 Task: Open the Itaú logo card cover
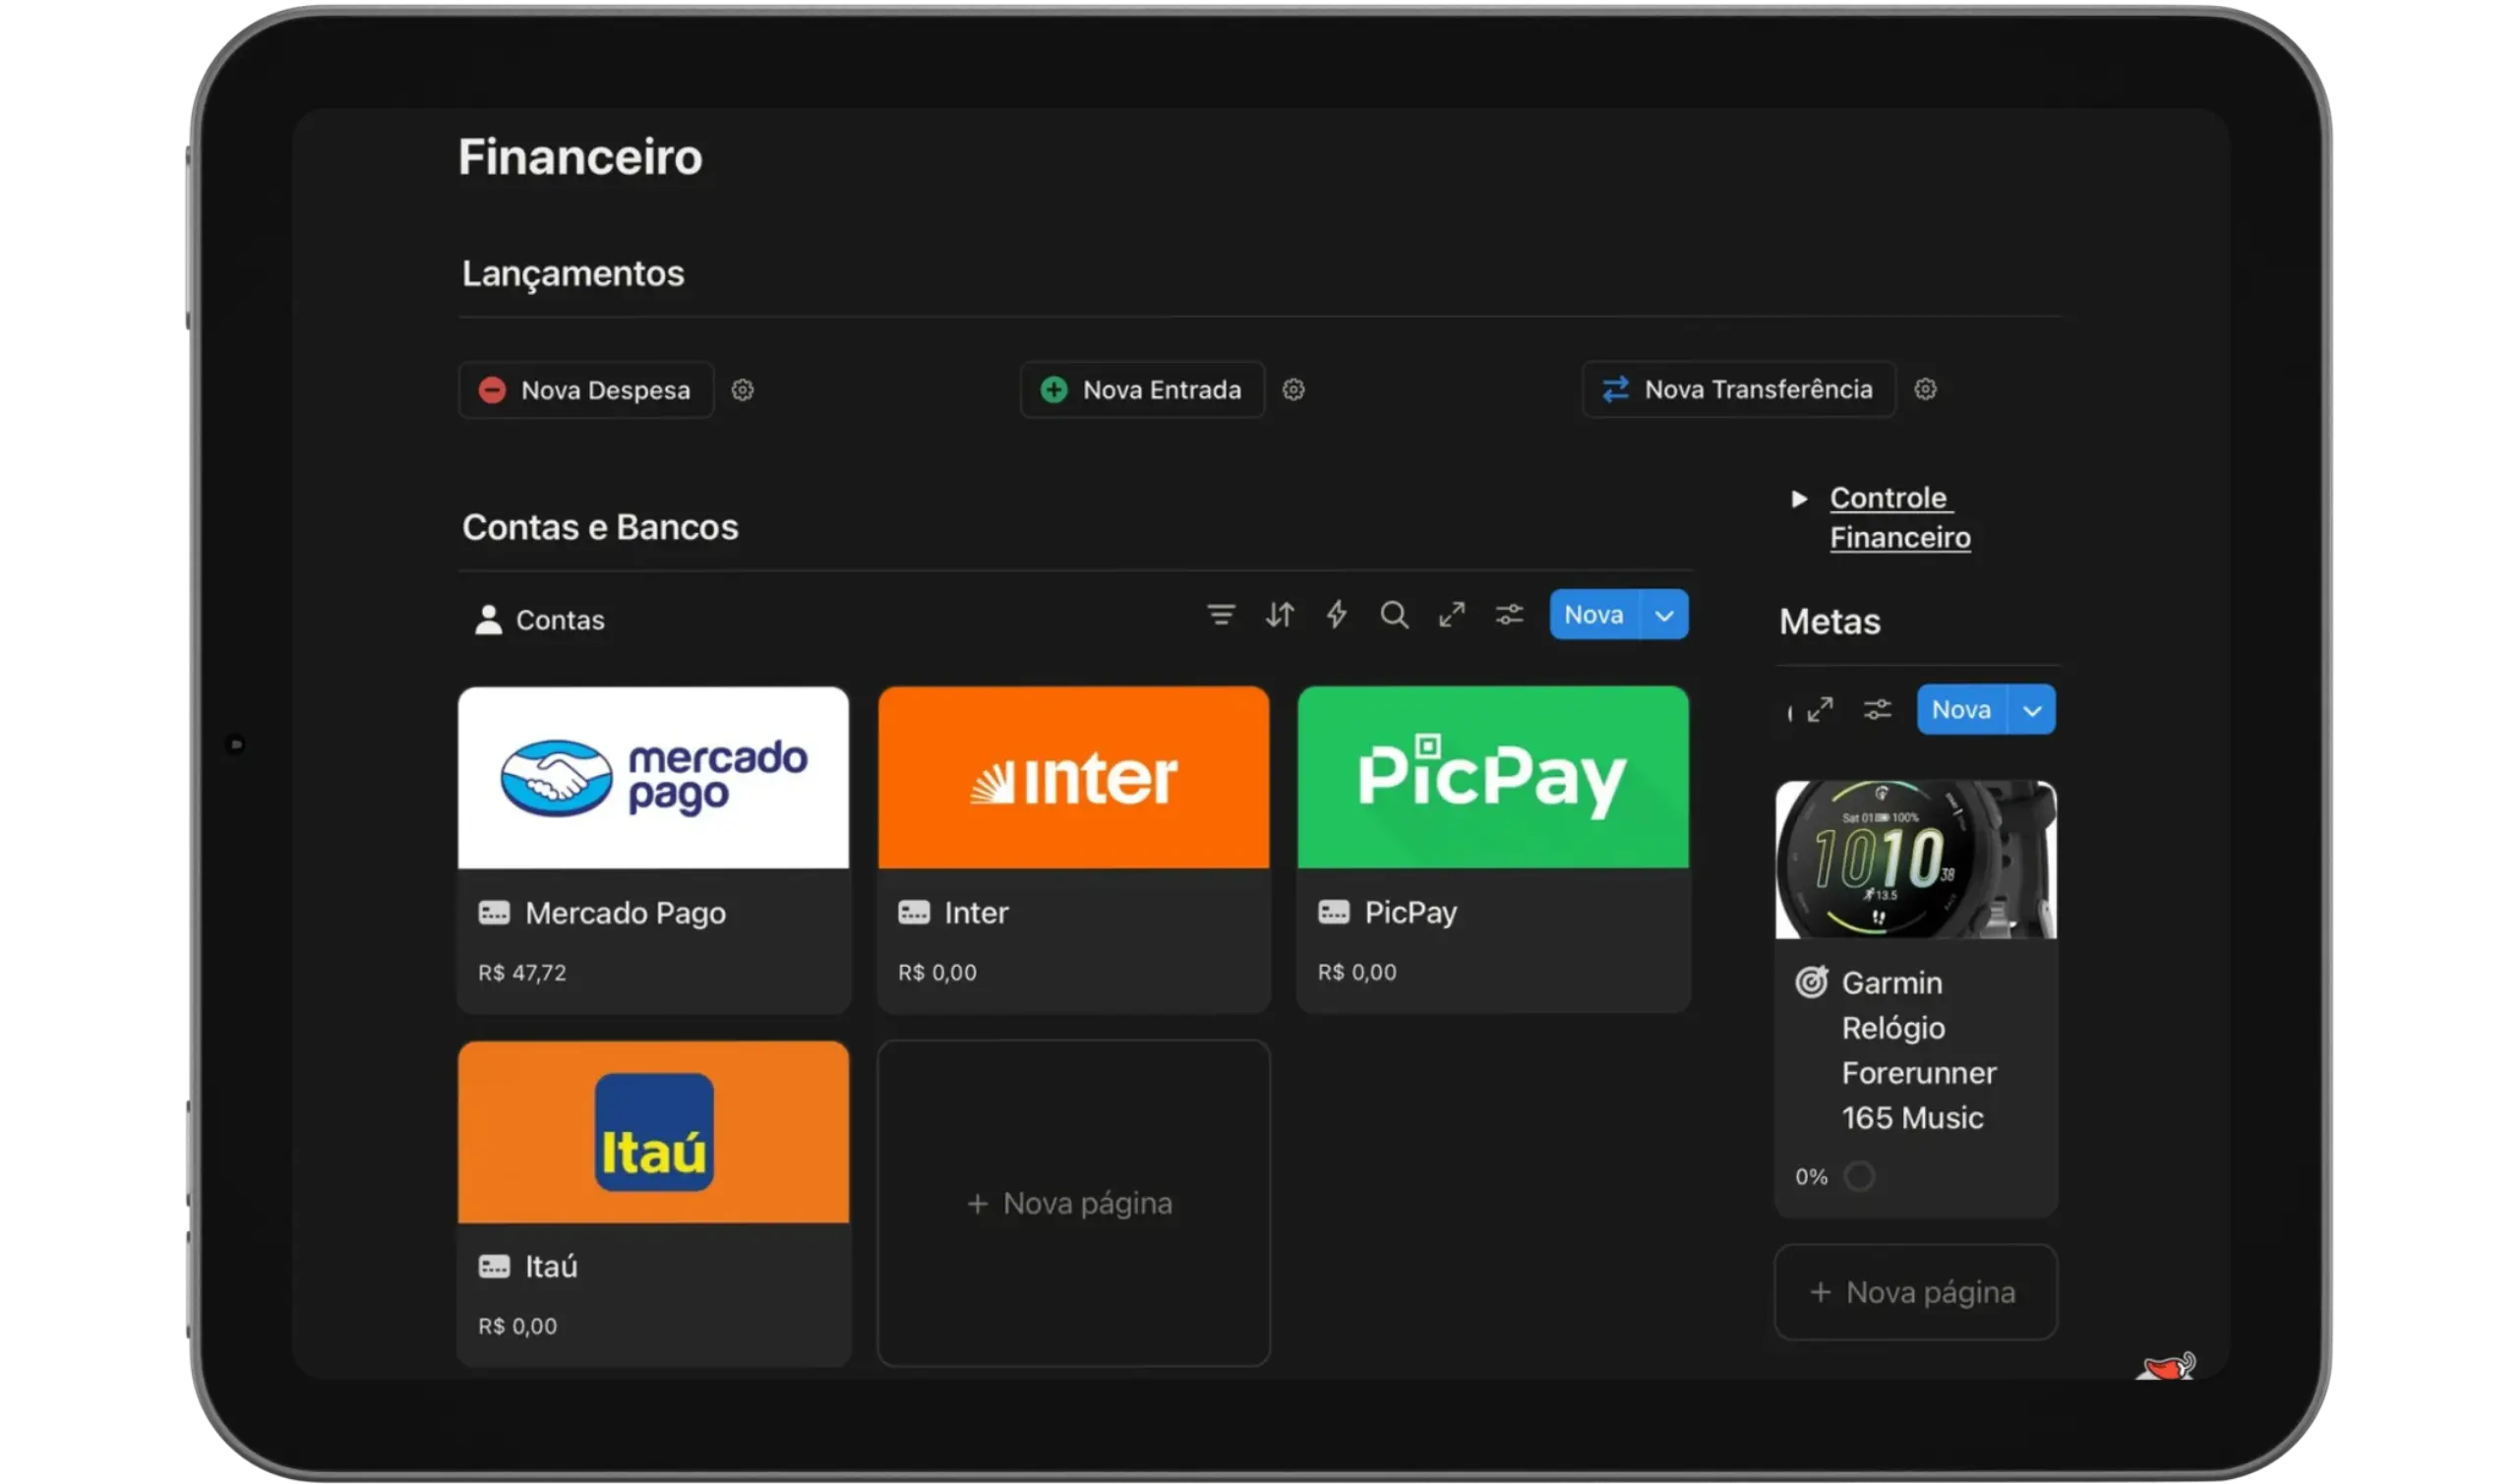(x=653, y=1132)
